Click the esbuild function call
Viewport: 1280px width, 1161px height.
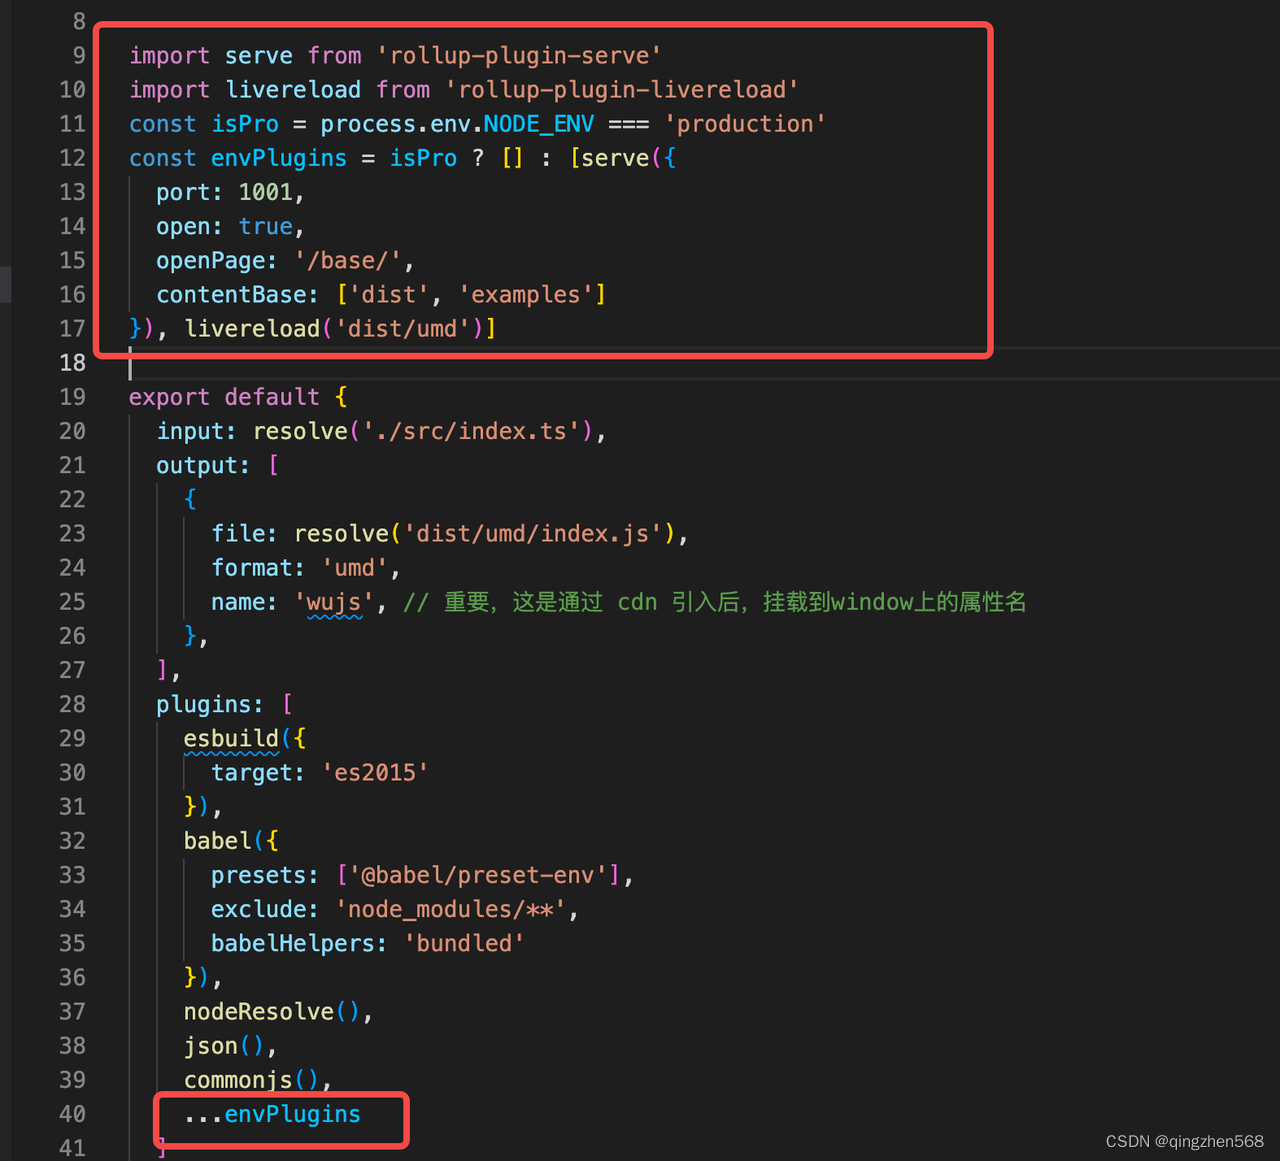coord(231,739)
